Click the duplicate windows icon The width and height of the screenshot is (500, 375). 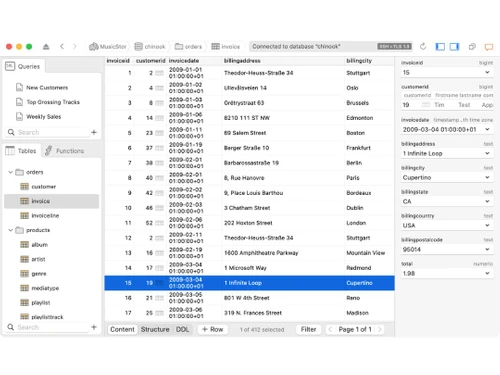point(472,47)
